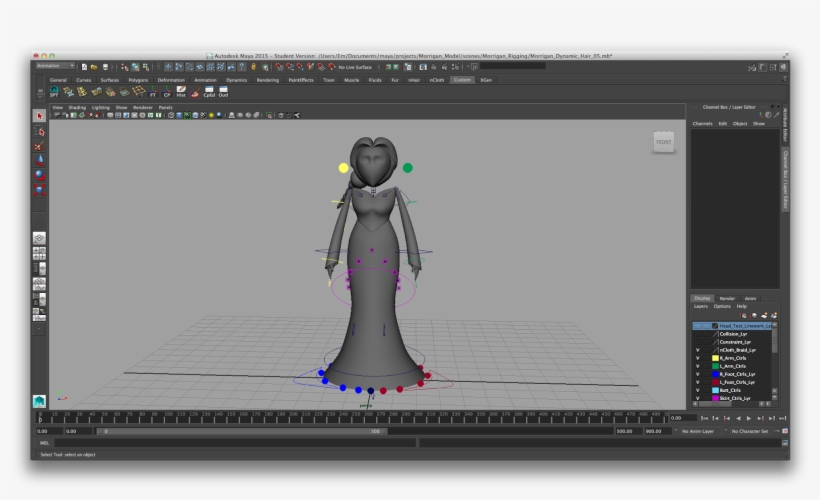Choose the Rotate tool sphere icon
Screen dimensions: 820x500
[x=39, y=175]
